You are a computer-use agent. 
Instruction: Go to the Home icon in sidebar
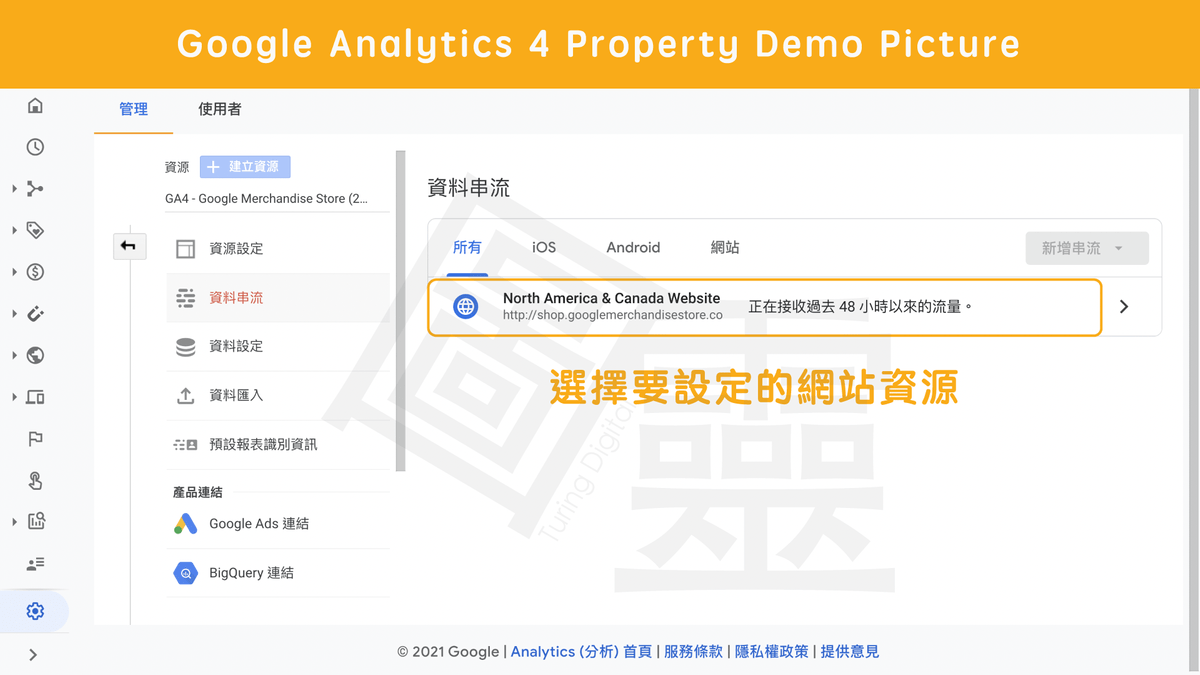coord(35,106)
